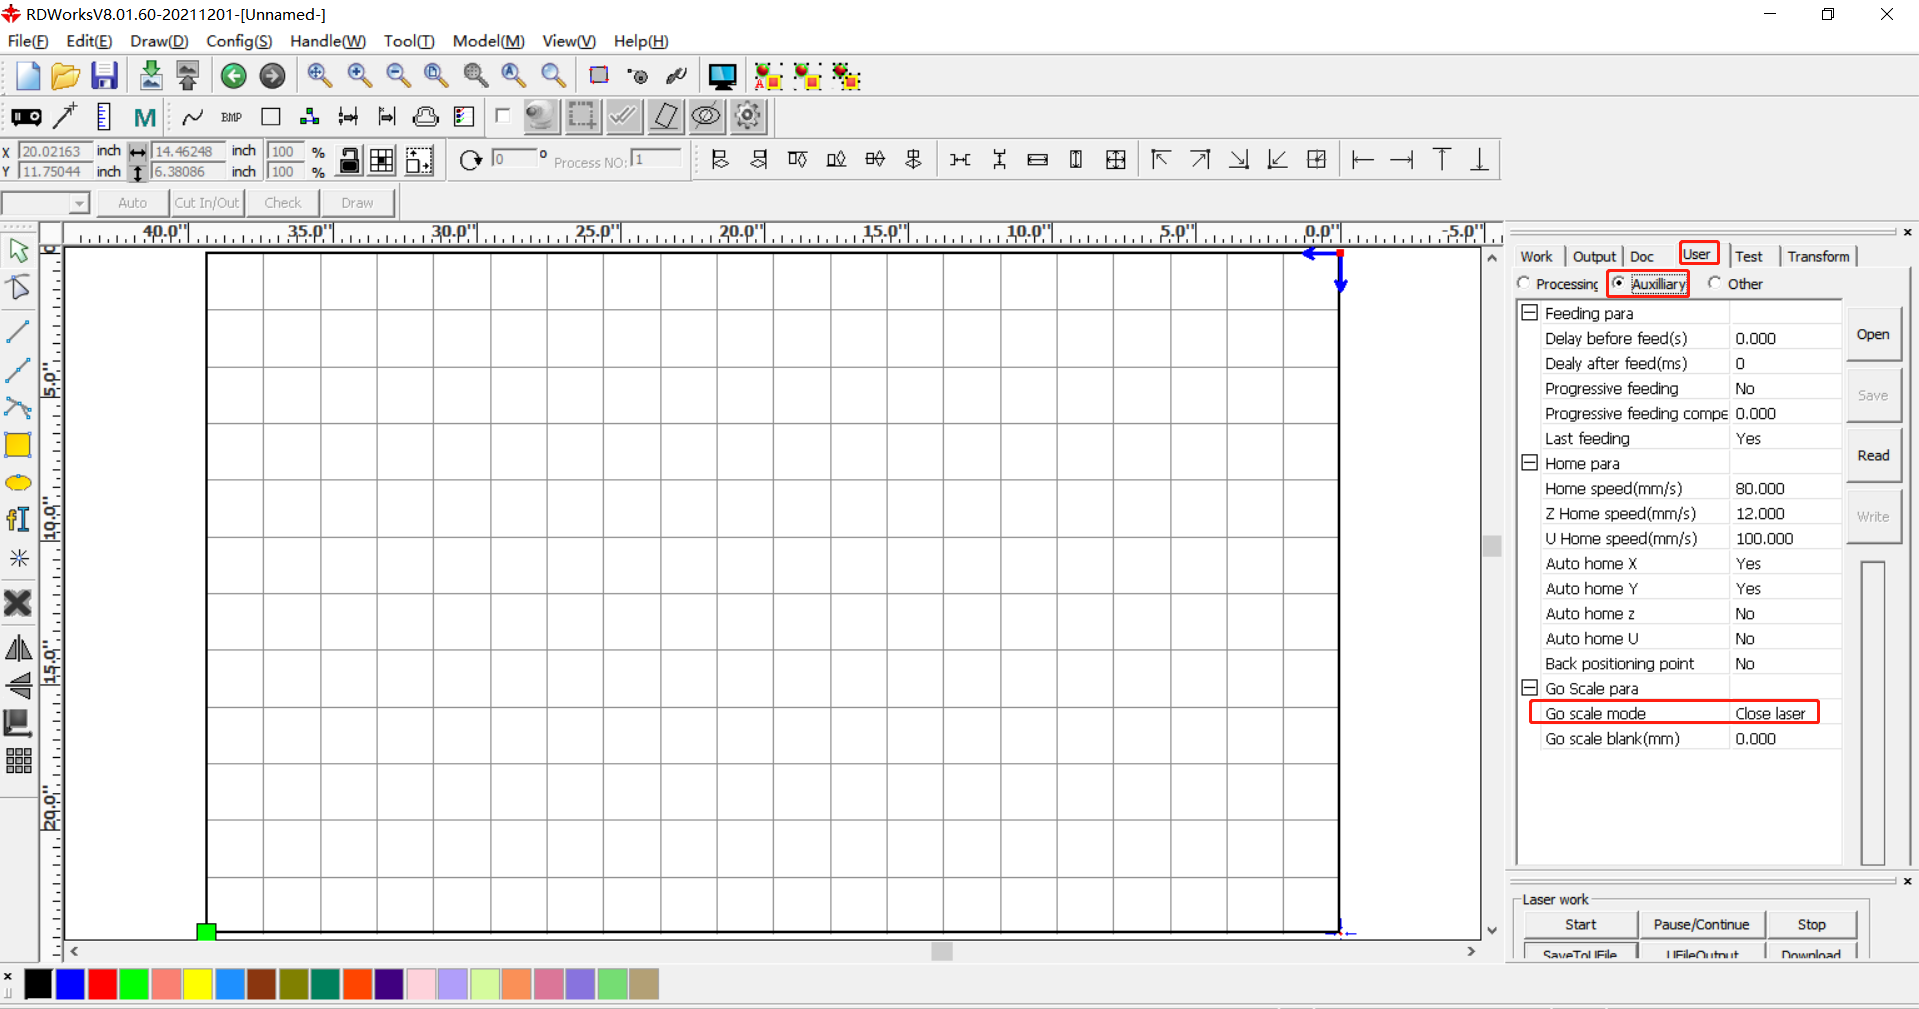1919x1009 pixels.
Task: Collapse the Feeding para section
Action: pyautogui.click(x=1529, y=313)
